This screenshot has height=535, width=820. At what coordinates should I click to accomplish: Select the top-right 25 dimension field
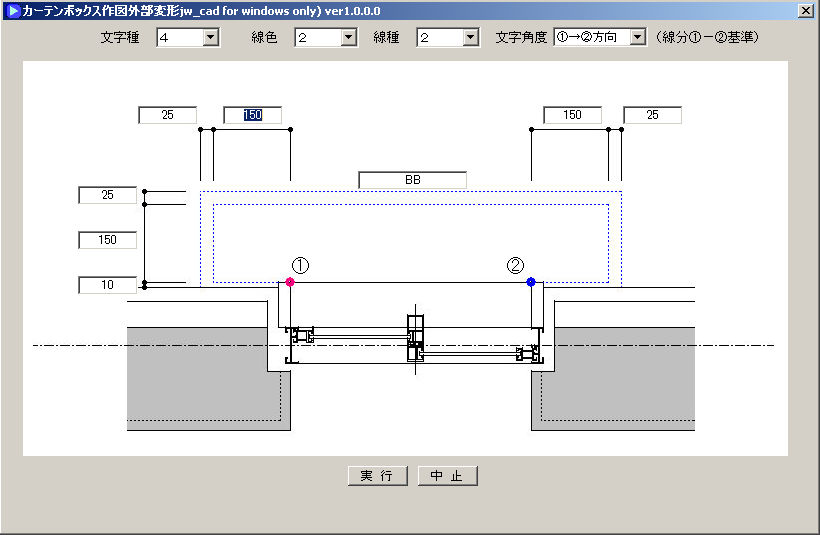click(652, 115)
